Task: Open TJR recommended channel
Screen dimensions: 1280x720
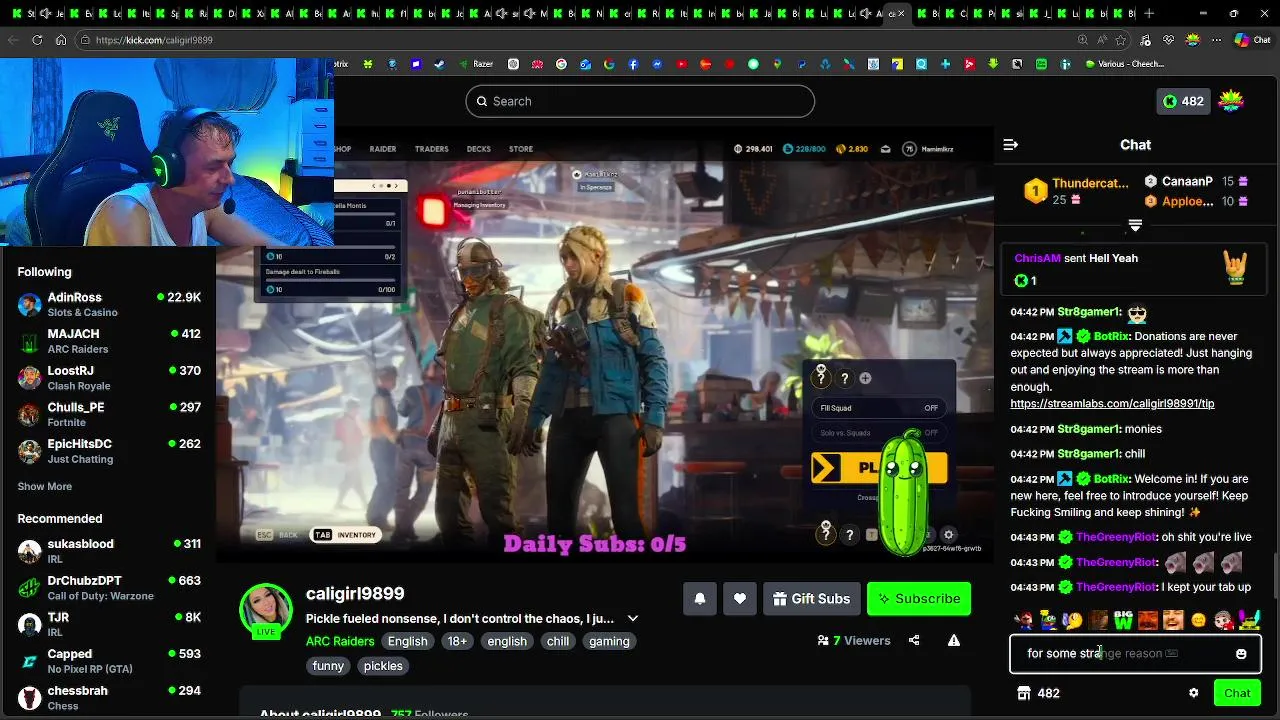Action: click(x=108, y=625)
